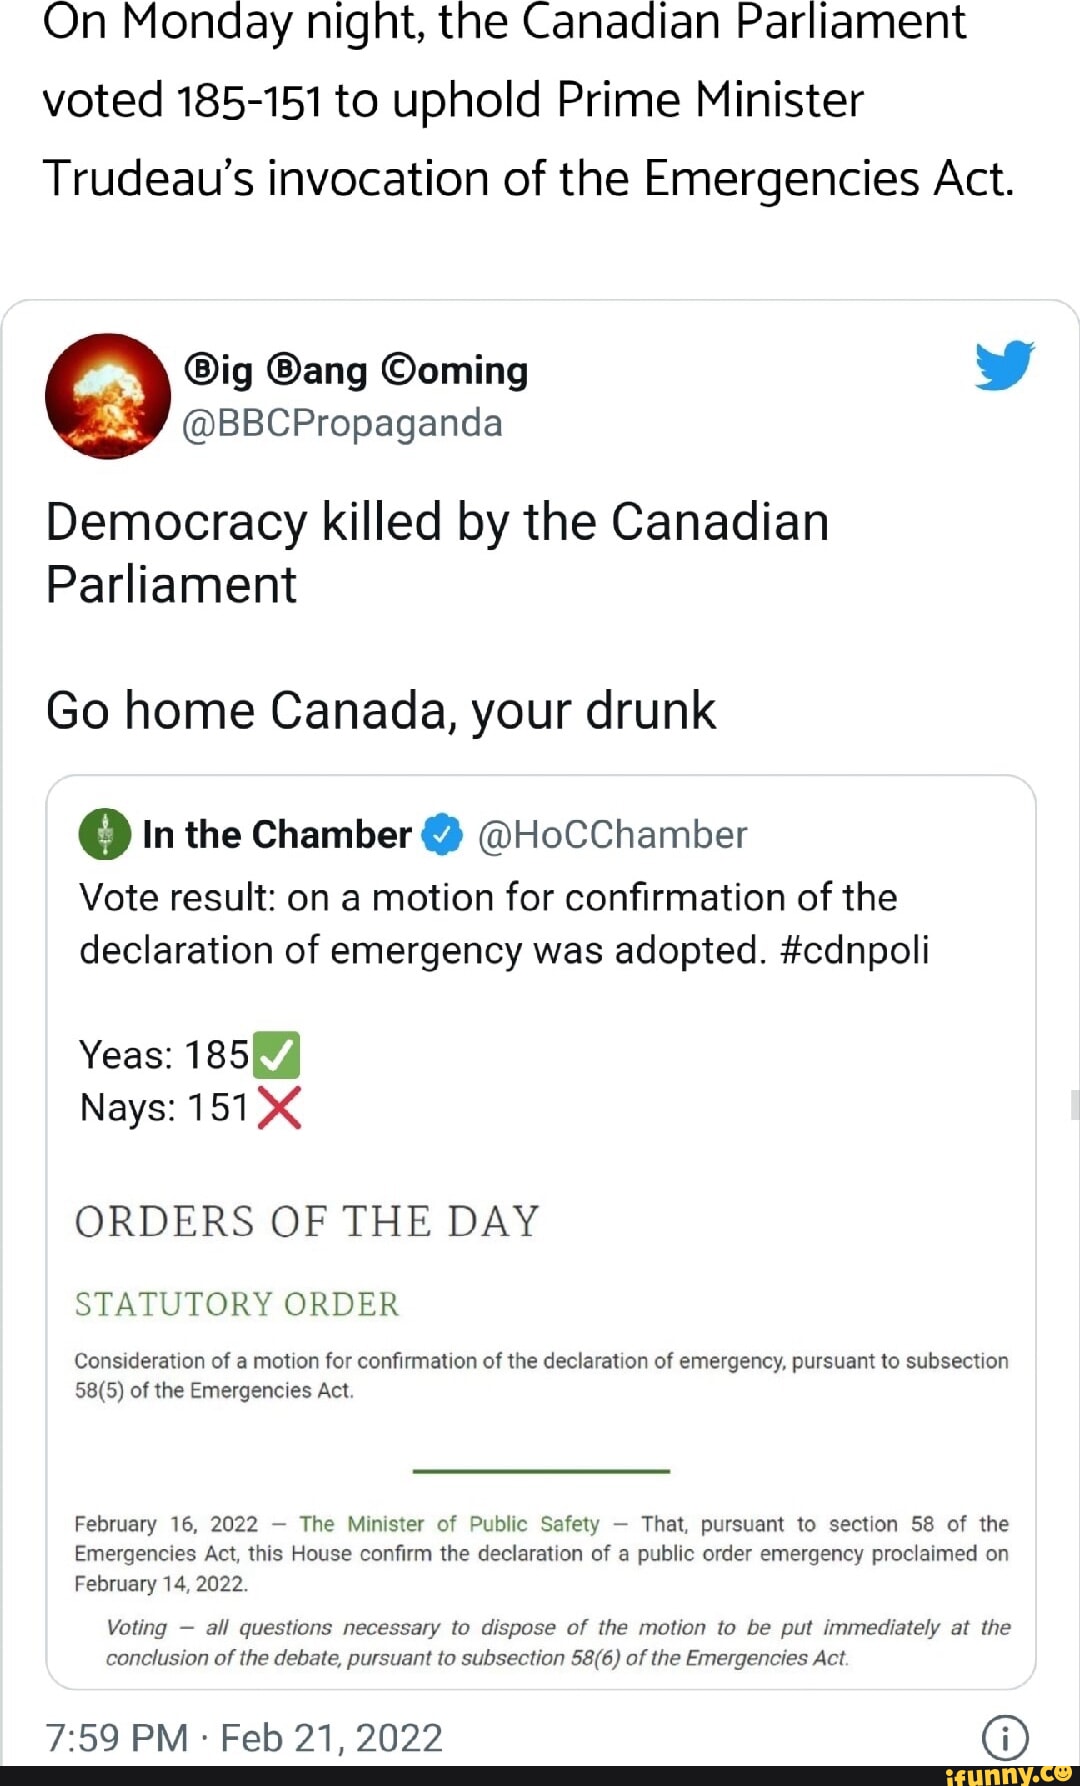Click the Big Bang Coming display name

click(356, 370)
